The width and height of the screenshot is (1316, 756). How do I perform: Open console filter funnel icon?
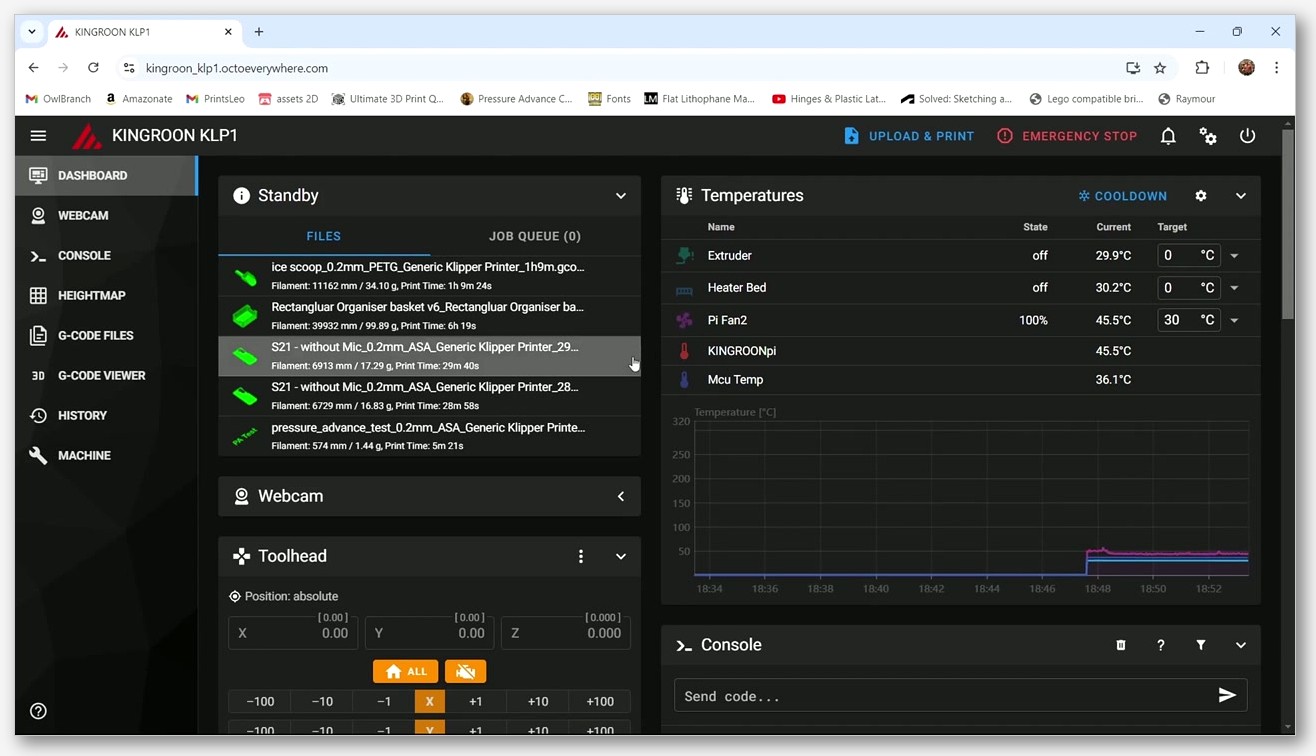point(1201,645)
